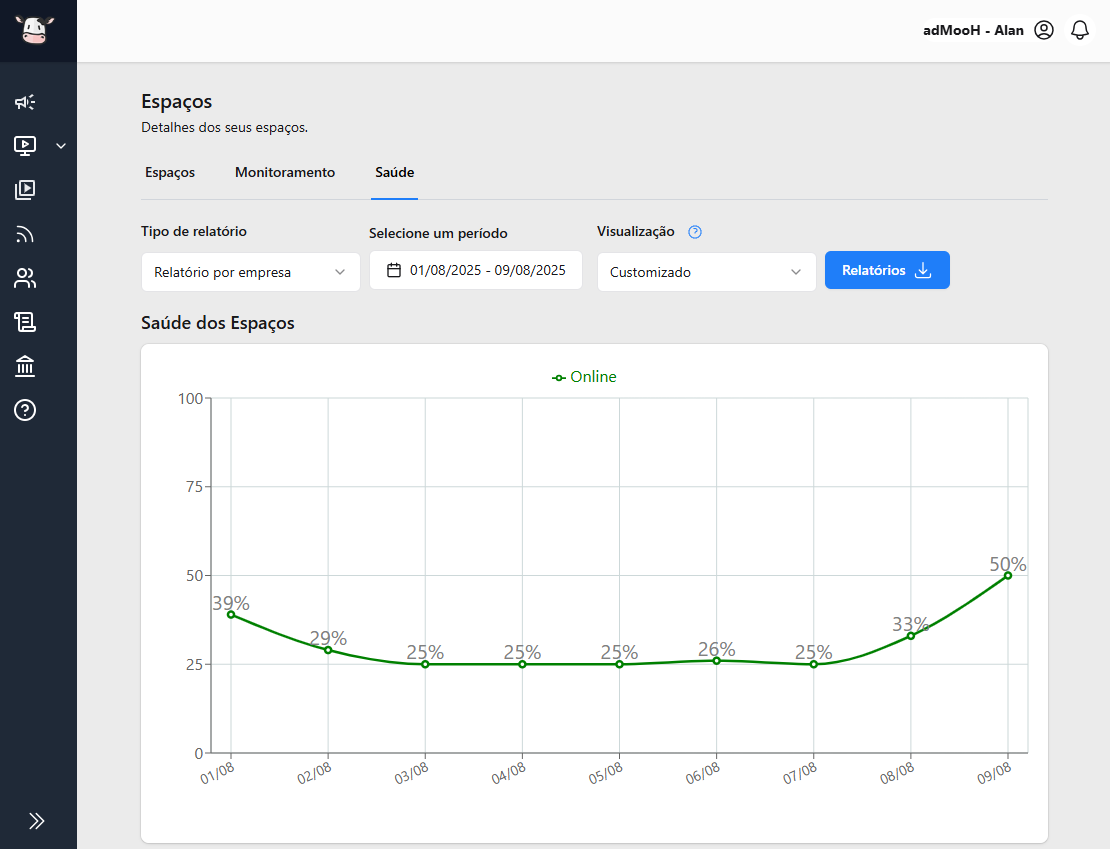Open the feed RSS icon in sidebar
Viewport: 1110px width, 849px height.
(25, 234)
